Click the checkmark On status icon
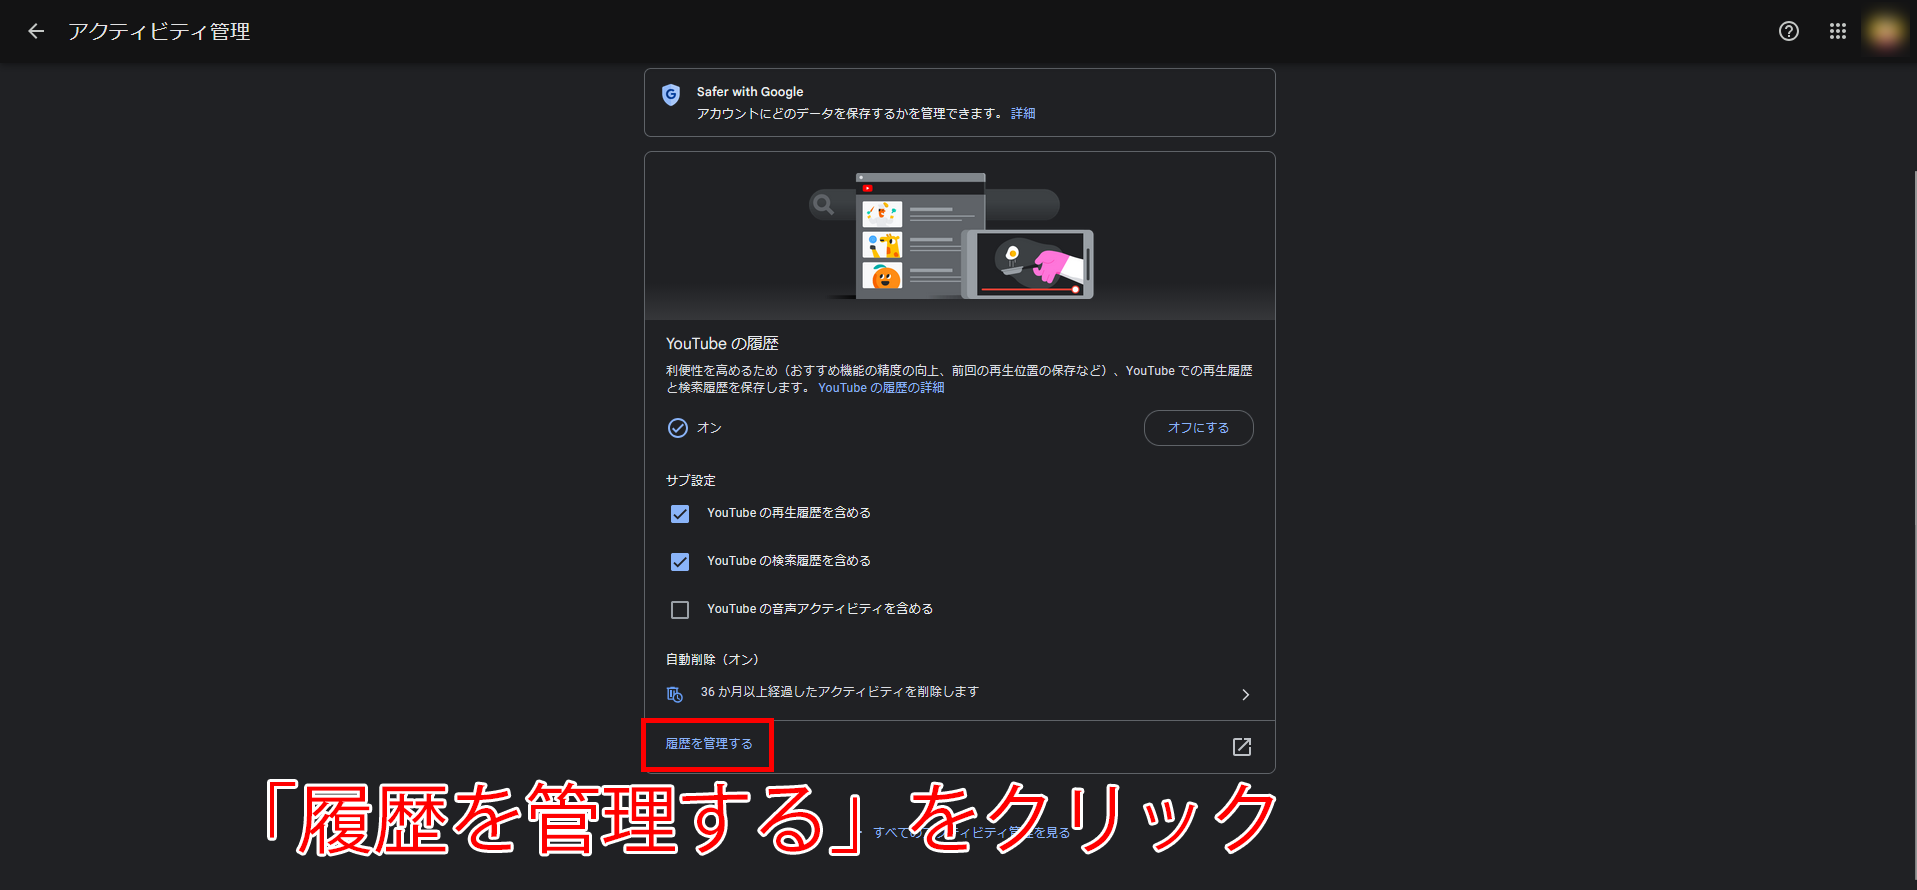Image resolution: width=1917 pixels, height=890 pixels. coord(678,428)
